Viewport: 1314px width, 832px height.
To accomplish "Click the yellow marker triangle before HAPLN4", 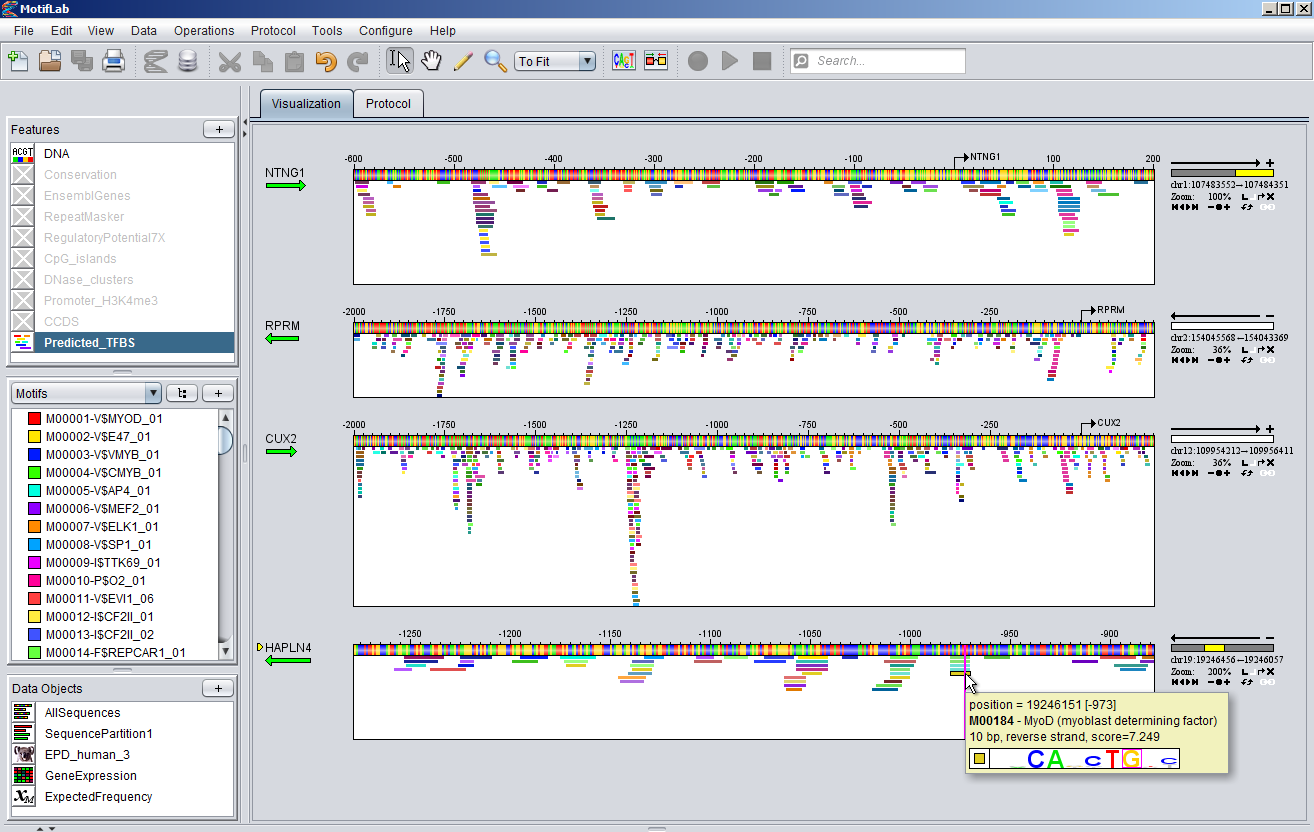I will coord(260,647).
